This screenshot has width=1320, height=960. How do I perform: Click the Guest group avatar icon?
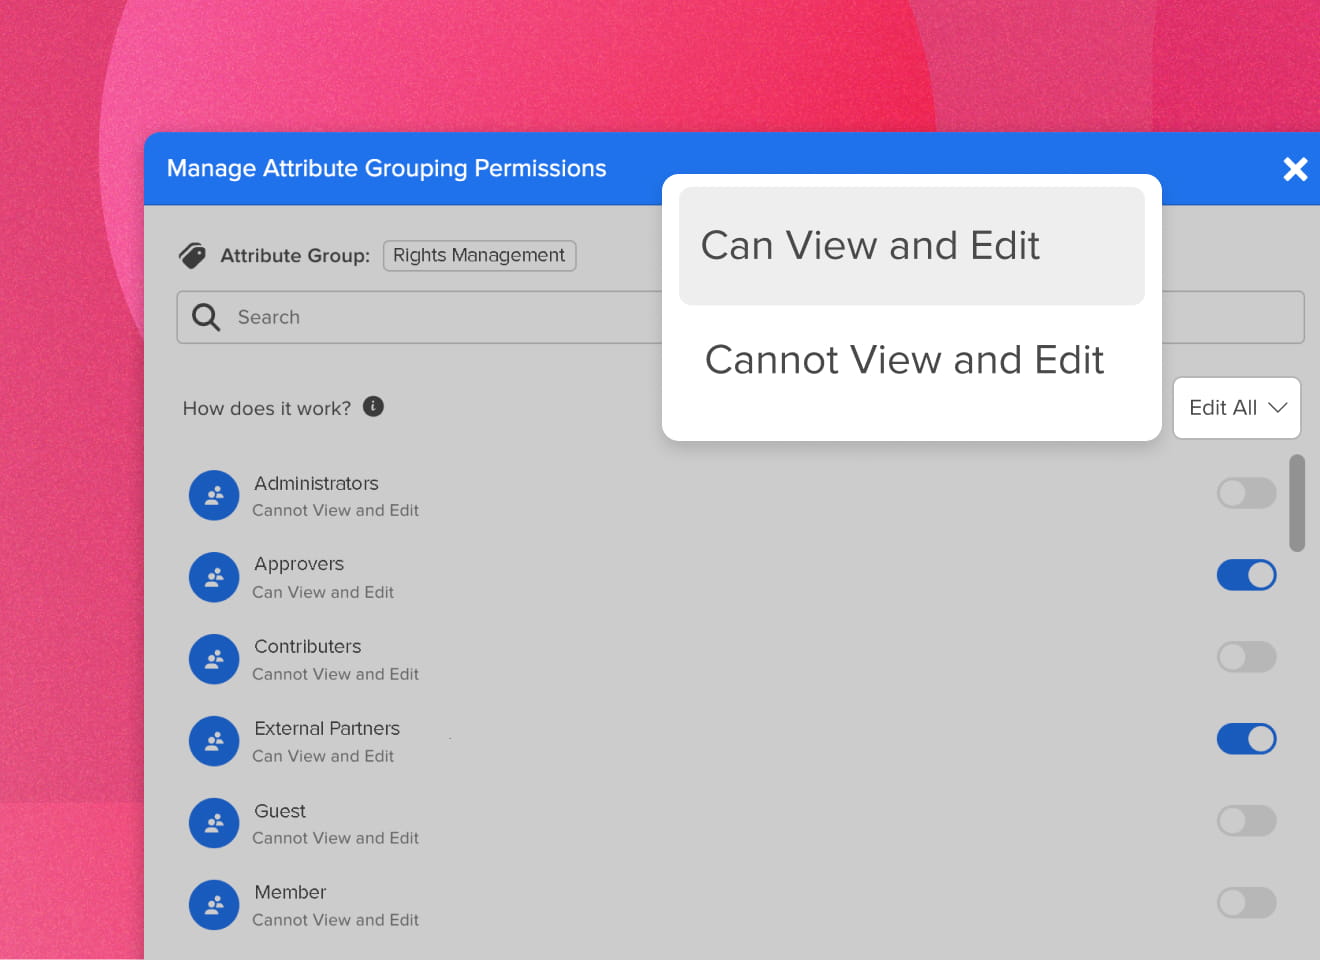[x=214, y=823]
